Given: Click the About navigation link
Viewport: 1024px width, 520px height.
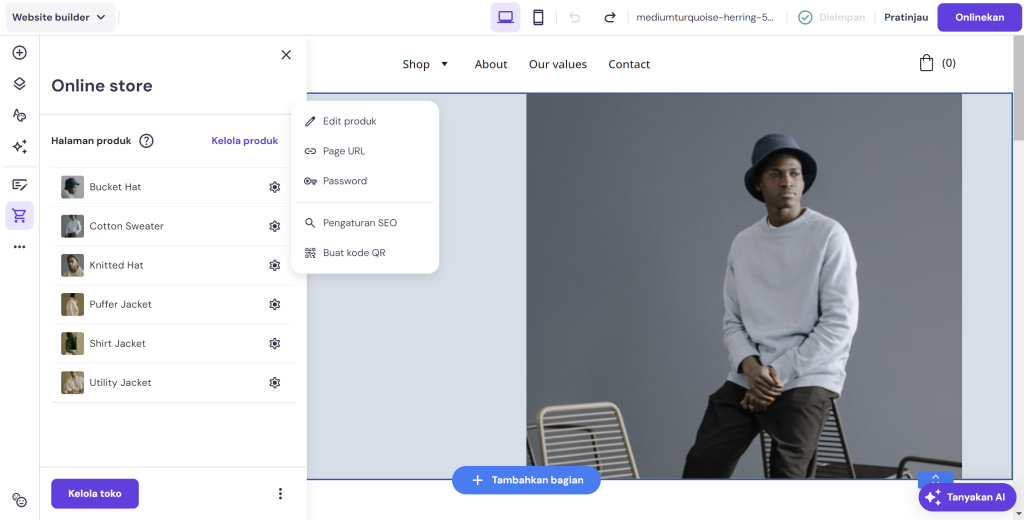Looking at the screenshot, I should pyautogui.click(x=491, y=64).
